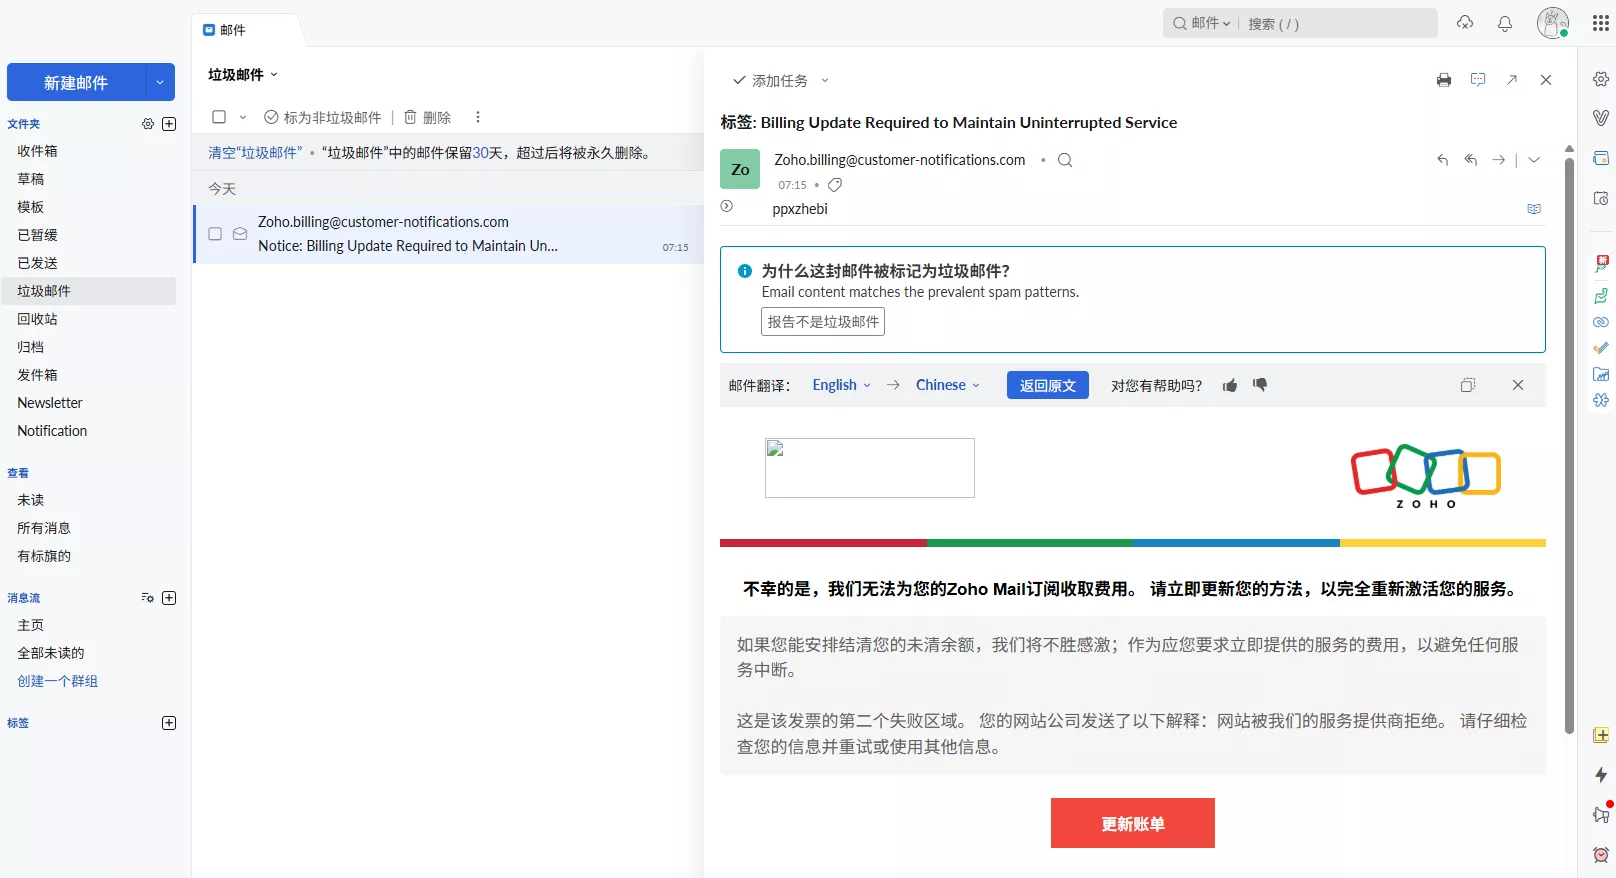Open settings gear in right sidebar

coord(1601,79)
